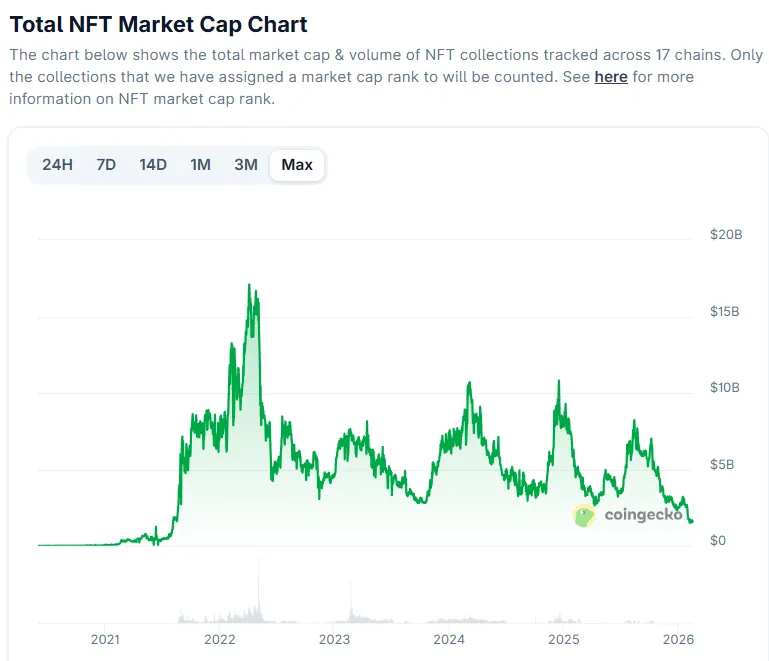Open the 'here' market cap rank link
Viewport: 769px width, 661px height.
click(610, 77)
